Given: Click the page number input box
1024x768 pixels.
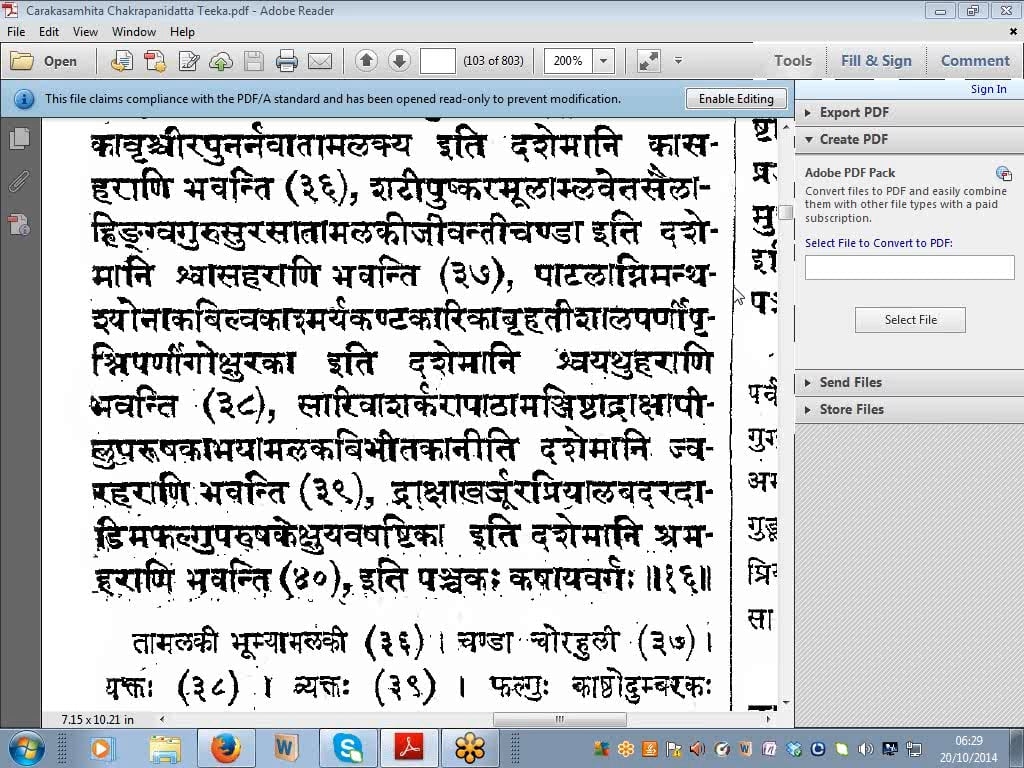Looking at the screenshot, I should pyautogui.click(x=438, y=61).
